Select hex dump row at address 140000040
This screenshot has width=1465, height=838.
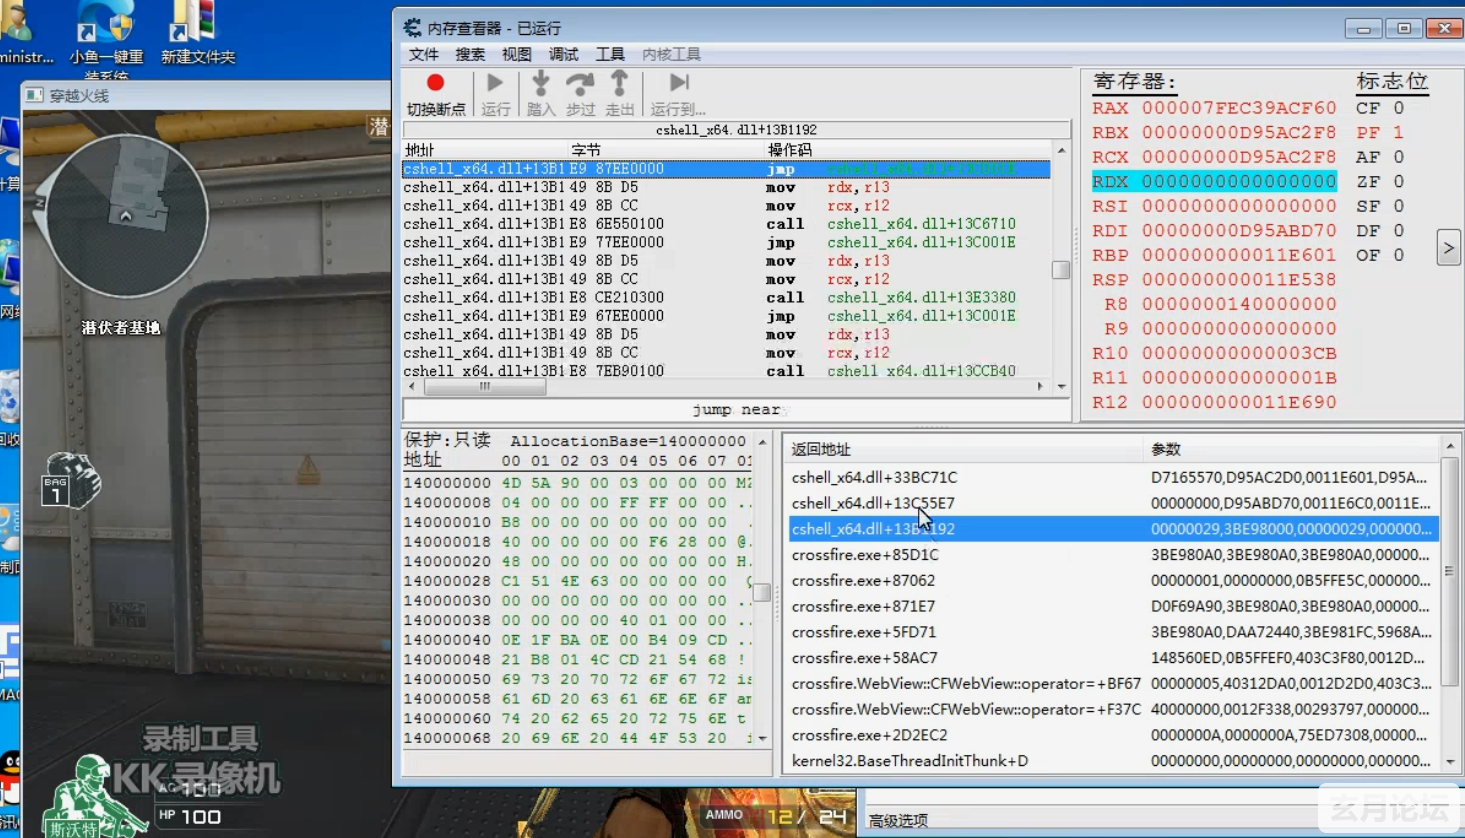pos(578,640)
